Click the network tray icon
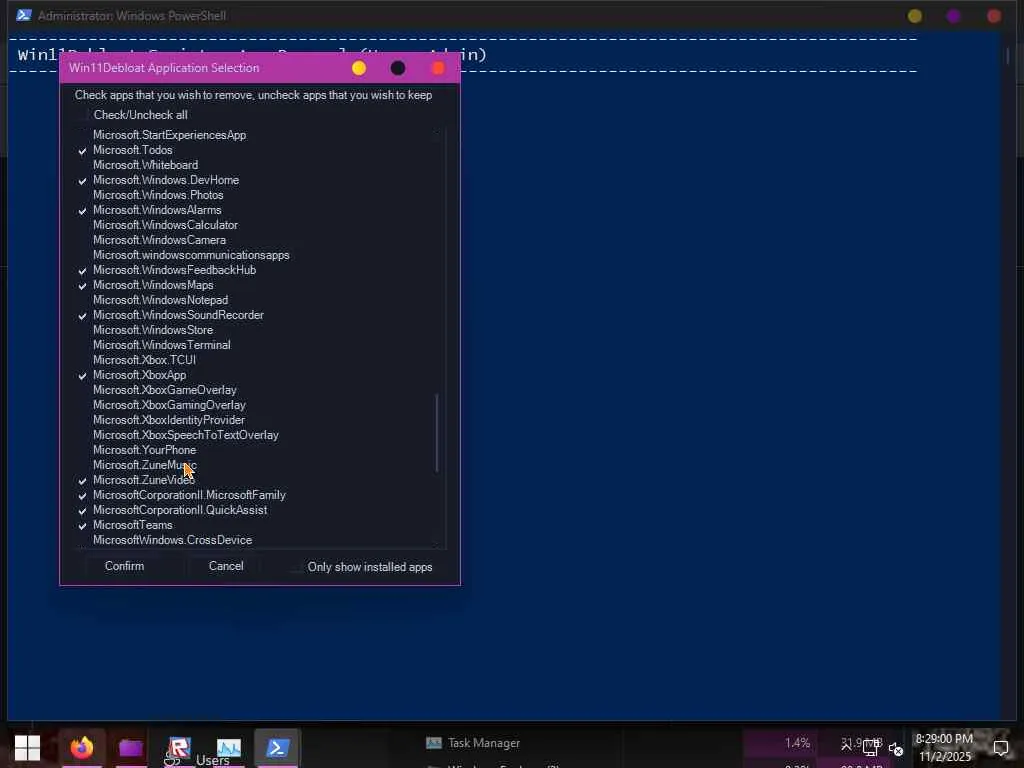Viewport: 1024px width, 768px height. click(871, 748)
